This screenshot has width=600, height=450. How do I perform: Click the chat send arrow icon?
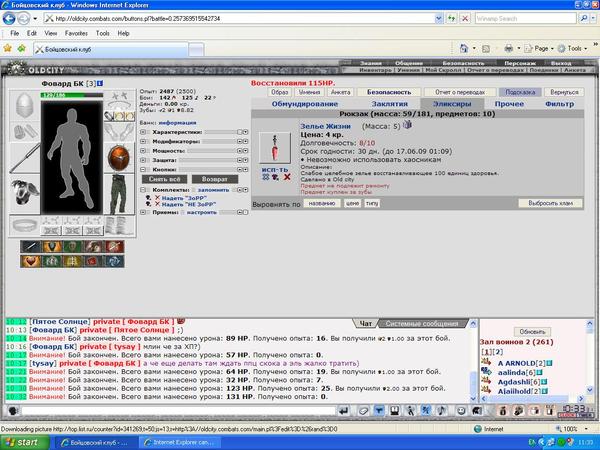click(x=344, y=411)
